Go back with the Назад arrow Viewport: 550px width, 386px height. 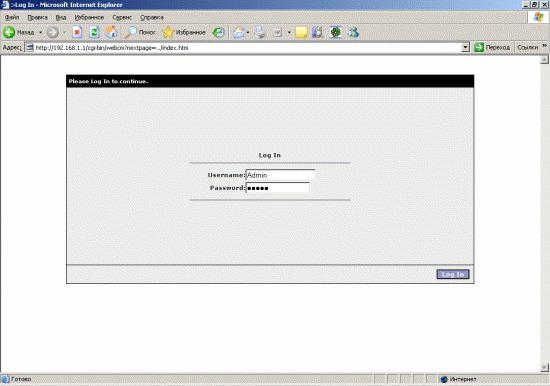click(19, 32)
